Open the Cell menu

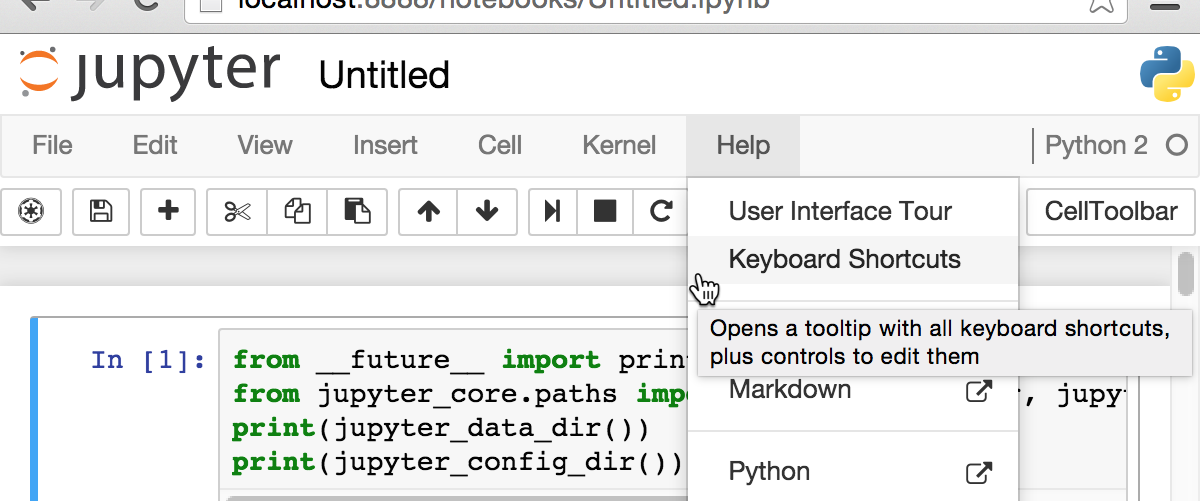(500, 145)
